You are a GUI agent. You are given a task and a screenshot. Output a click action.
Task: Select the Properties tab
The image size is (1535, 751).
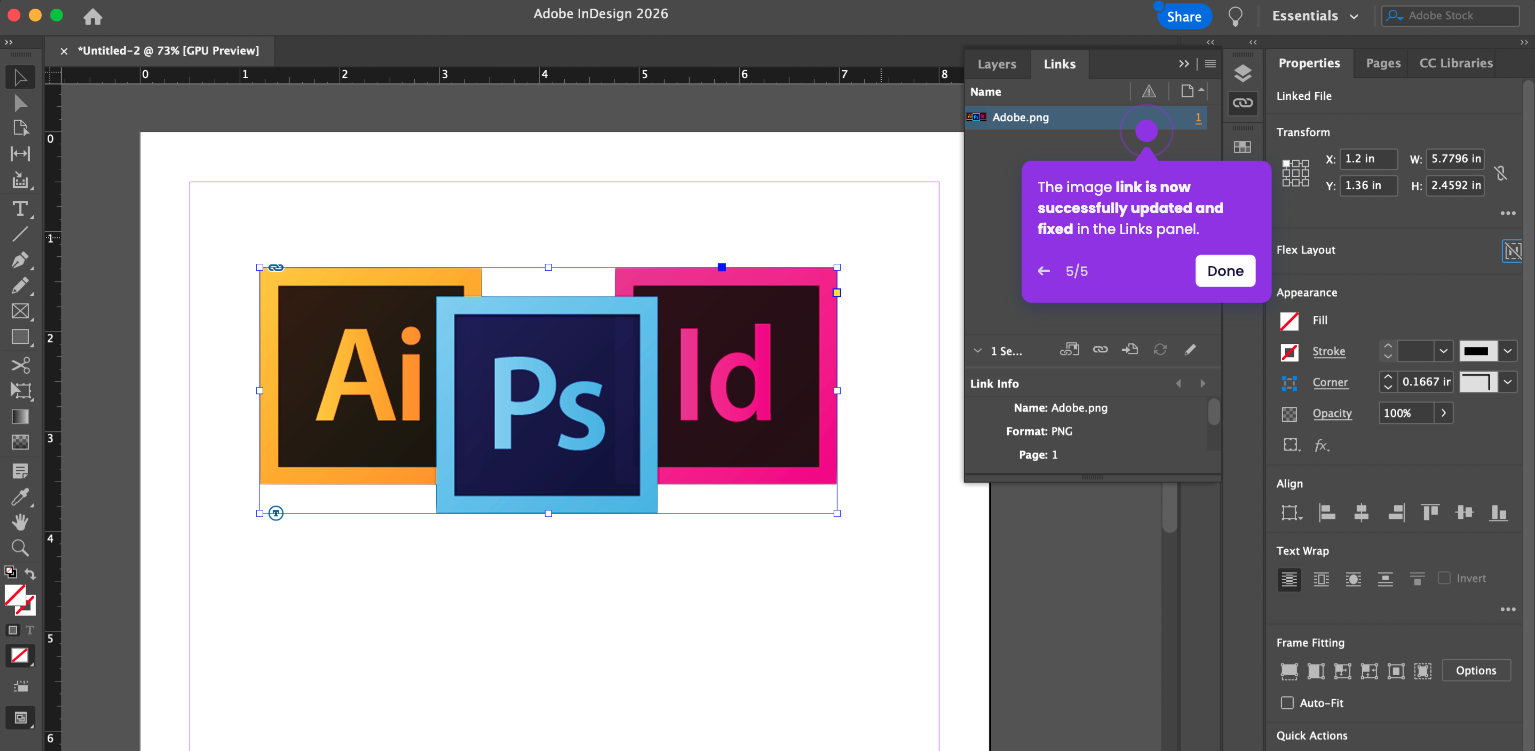point(1309,63)
